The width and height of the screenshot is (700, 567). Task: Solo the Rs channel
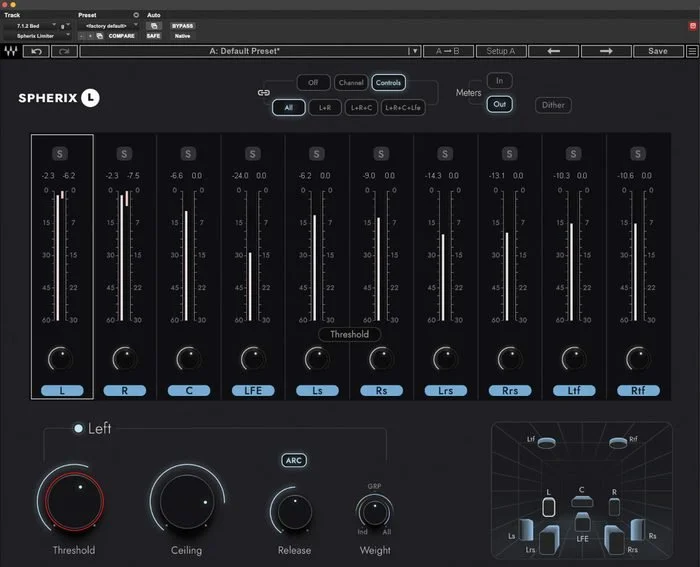pos(381,154)
